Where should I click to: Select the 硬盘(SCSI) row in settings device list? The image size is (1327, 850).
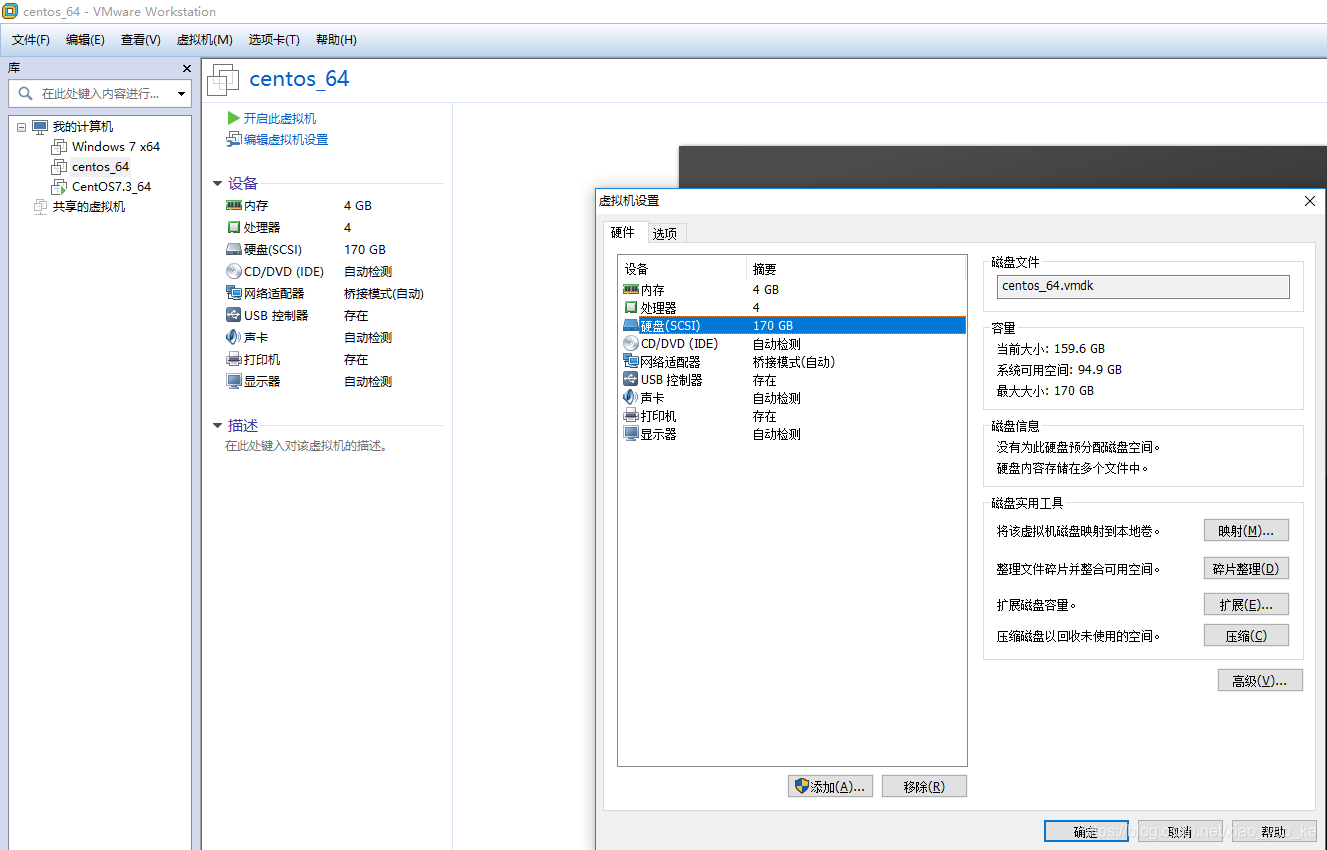pos(792,325)
